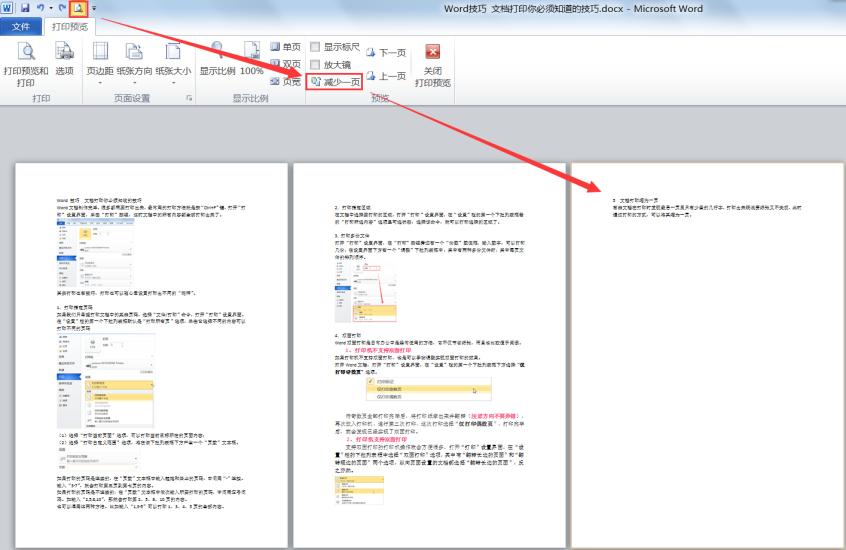Open the 文件 (File) tab
846x550 pixels.
[x=20, y=26]
